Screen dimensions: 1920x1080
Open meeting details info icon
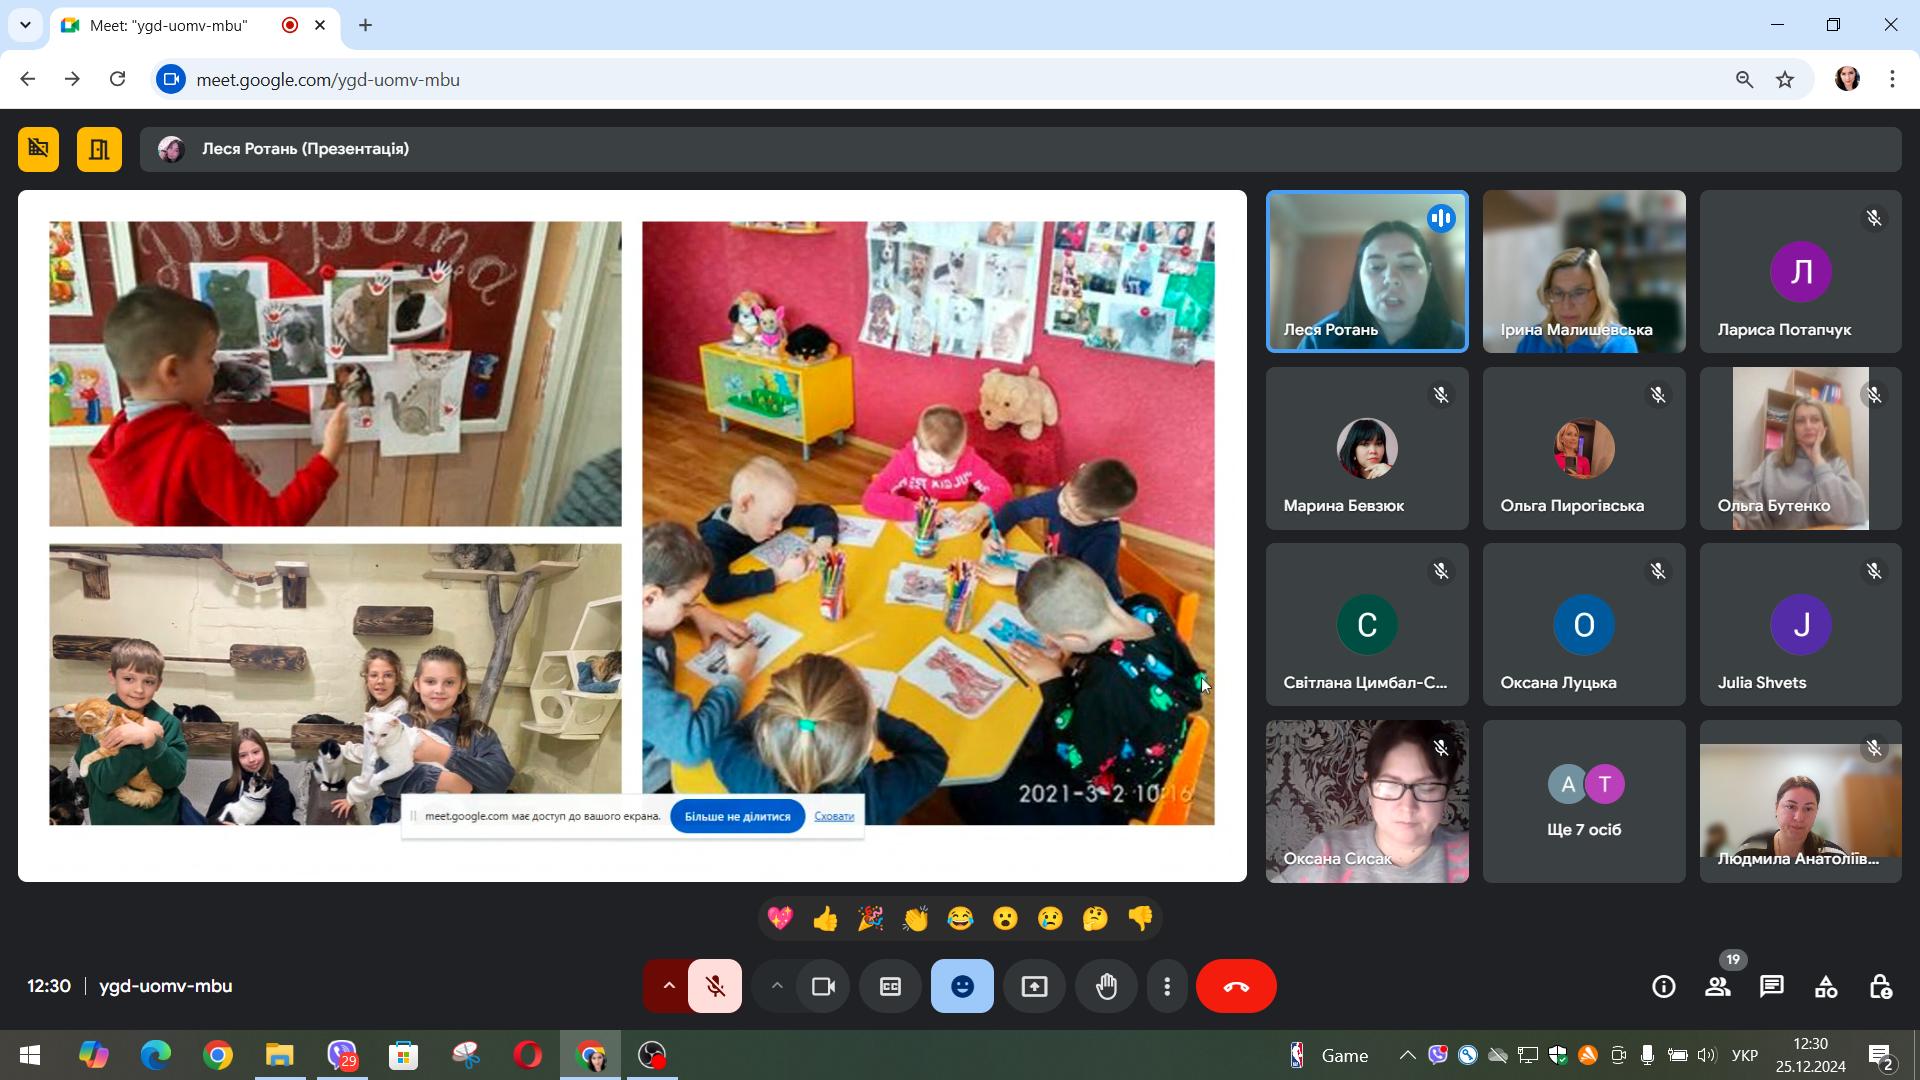(x=1664, y=987)
